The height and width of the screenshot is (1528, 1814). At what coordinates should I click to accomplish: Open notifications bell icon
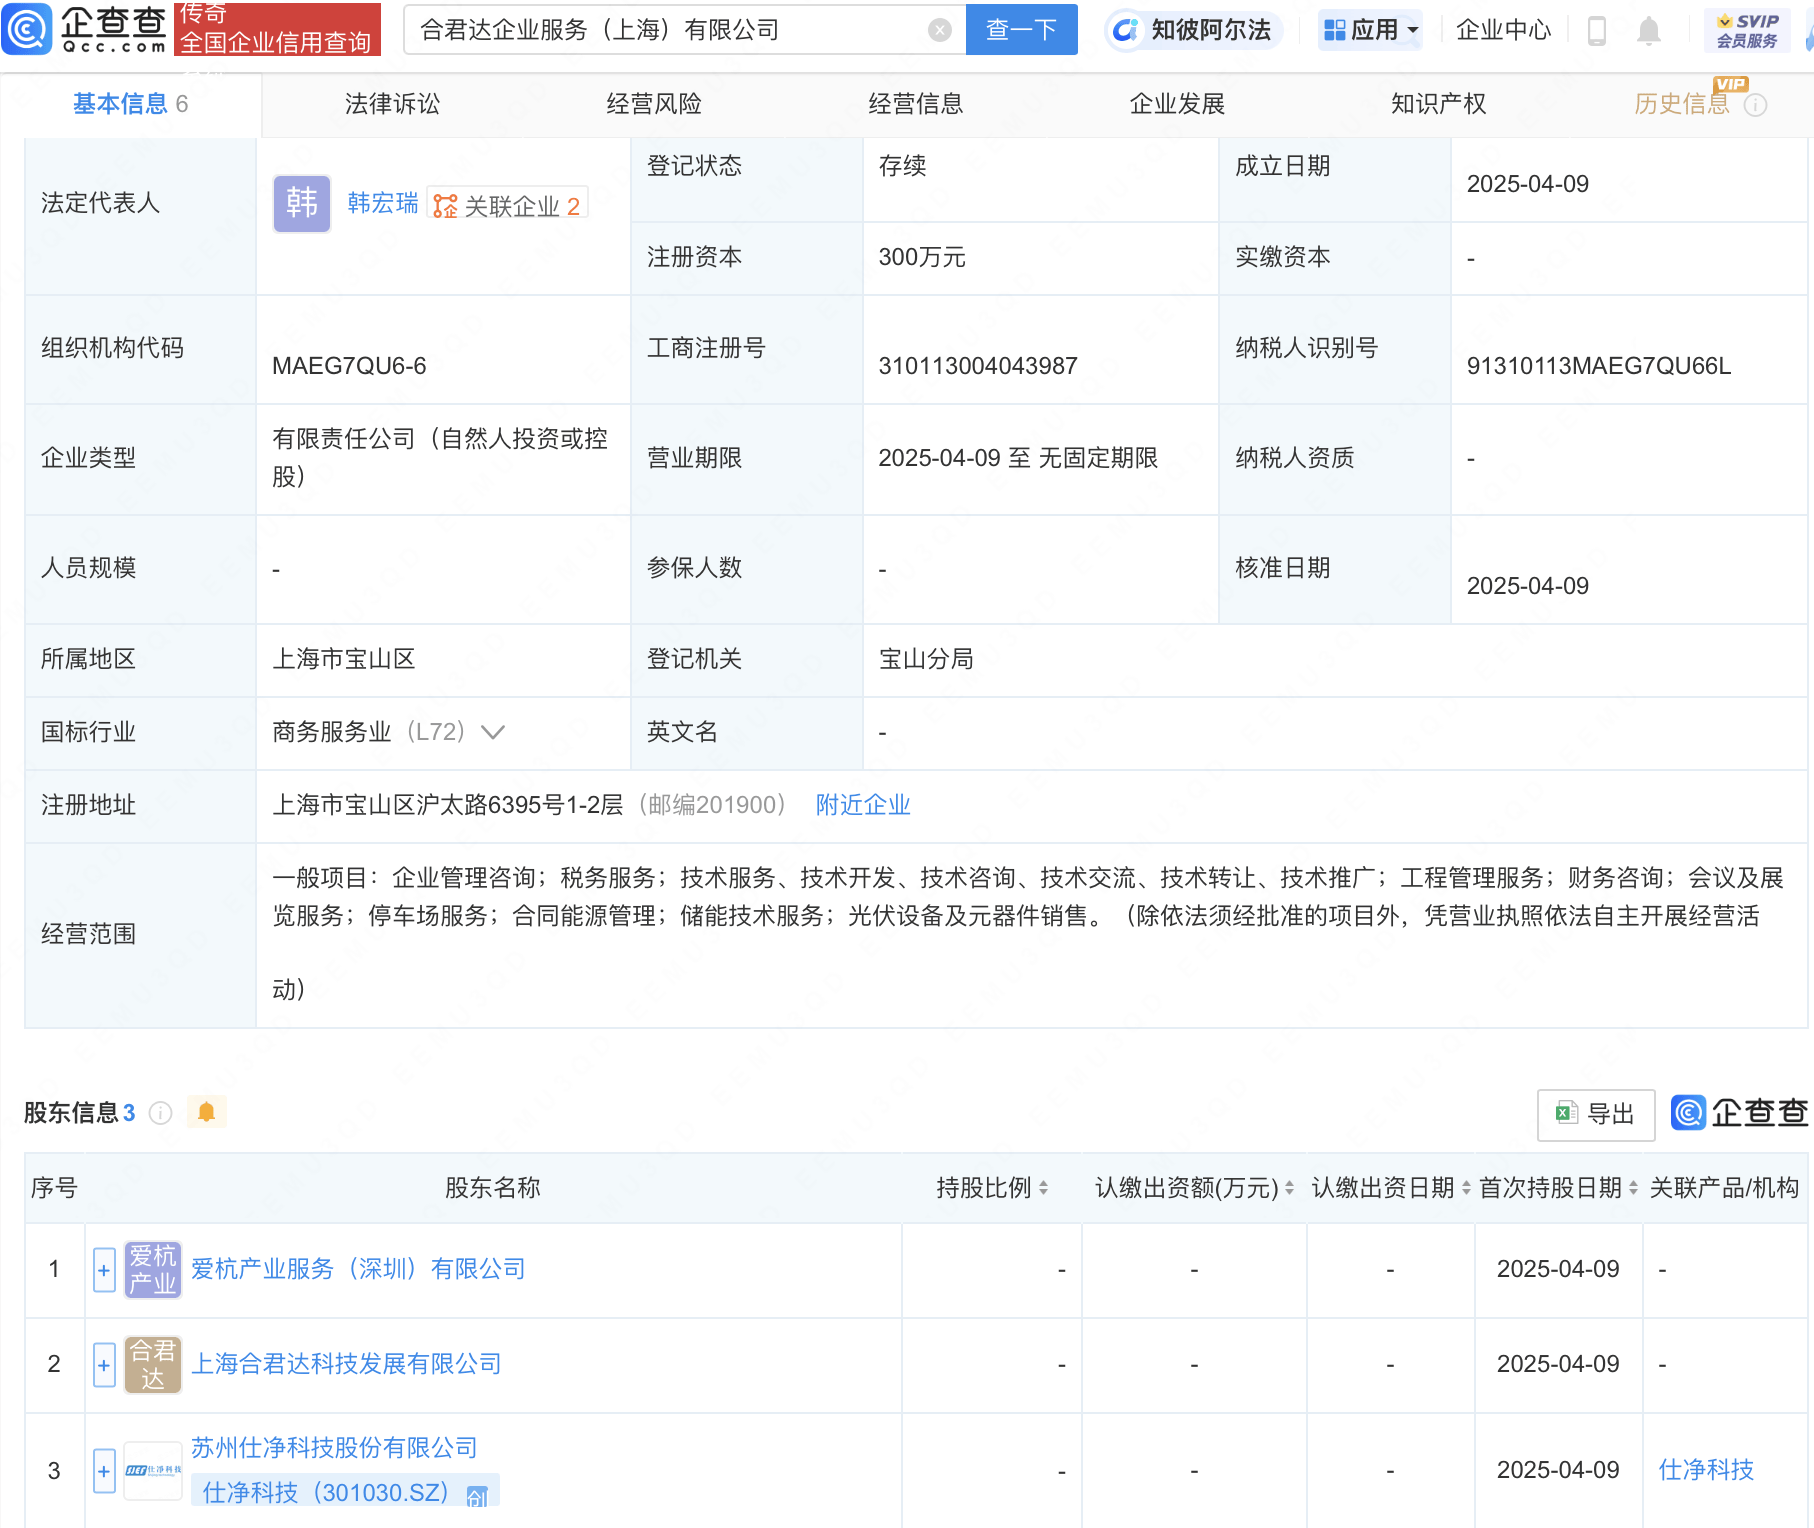coord(1649,31)
